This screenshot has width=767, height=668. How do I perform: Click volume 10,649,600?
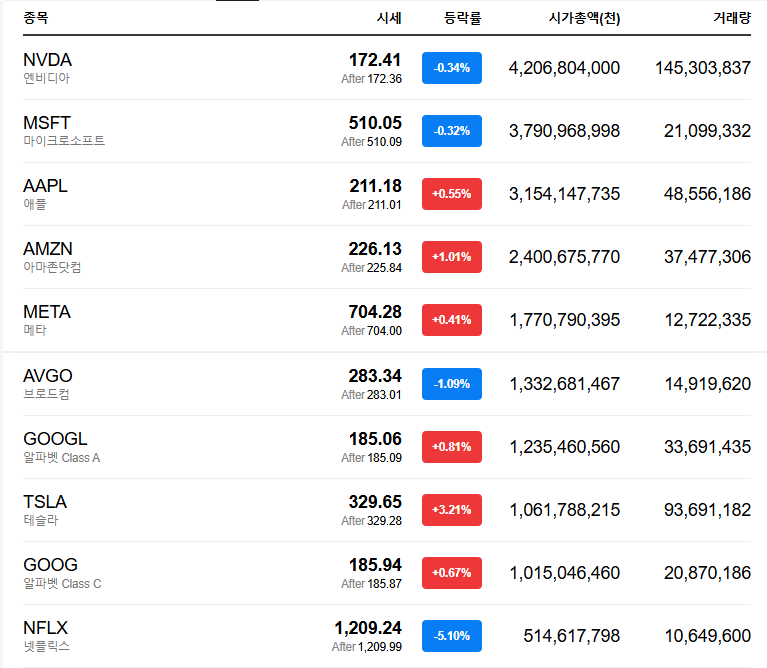[x=708, y=636]
